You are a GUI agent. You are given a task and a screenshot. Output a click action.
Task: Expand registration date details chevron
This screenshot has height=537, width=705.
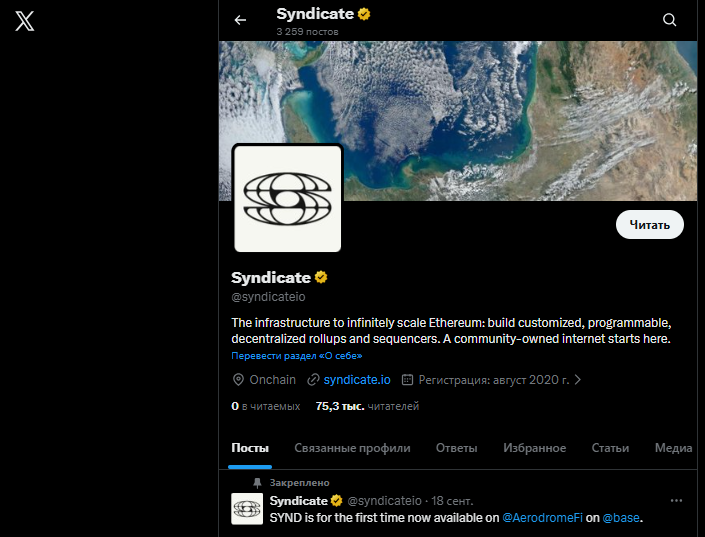(578, 380)
